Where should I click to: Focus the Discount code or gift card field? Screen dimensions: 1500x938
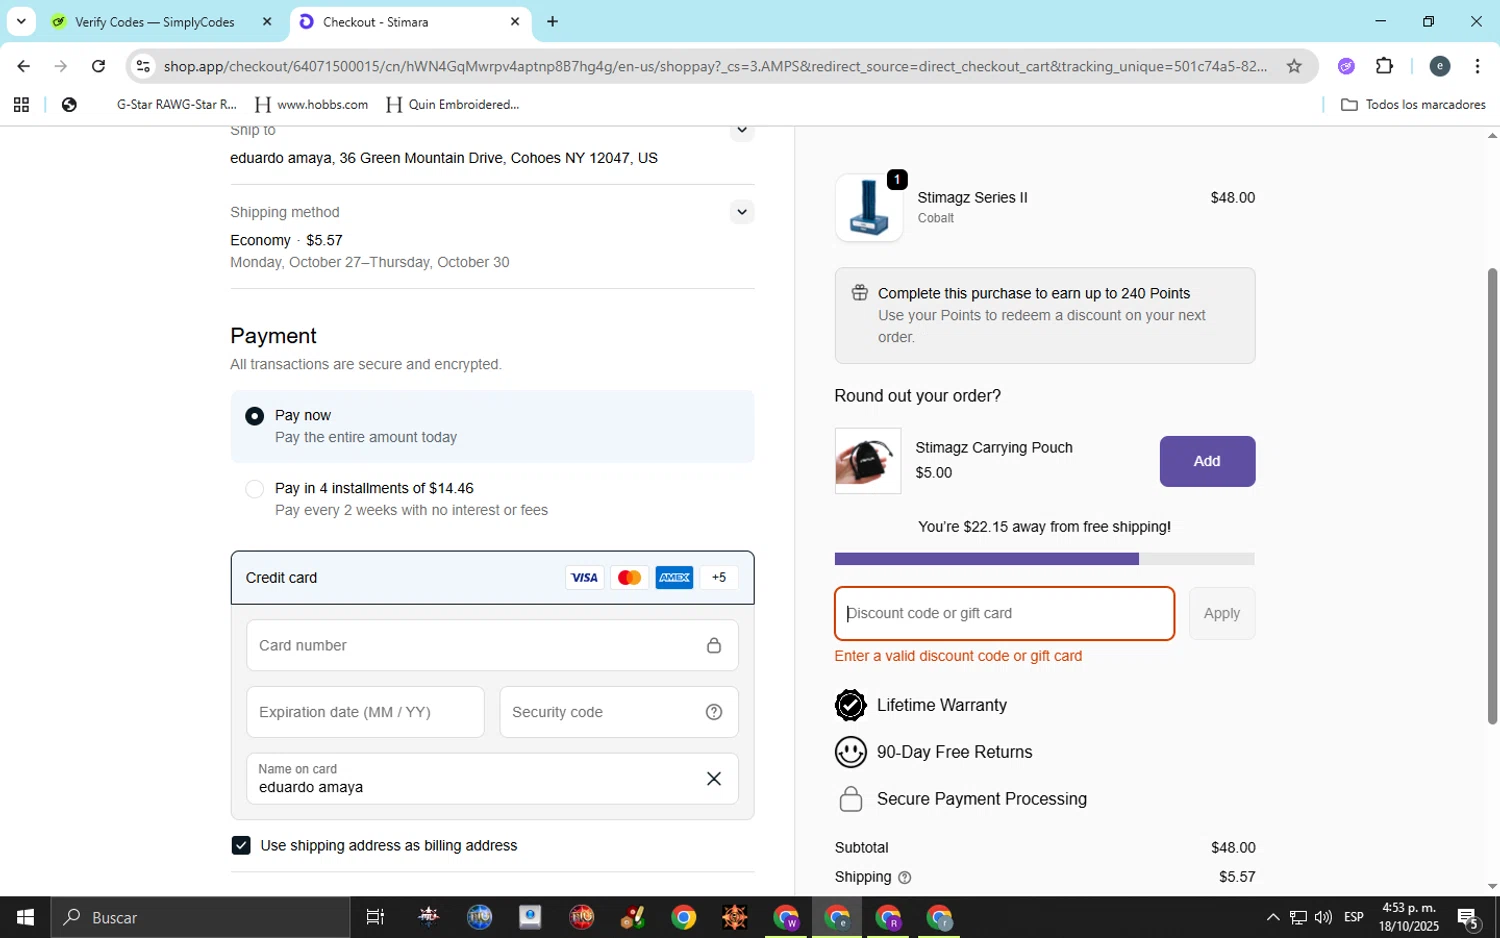tap(1004, 613)
